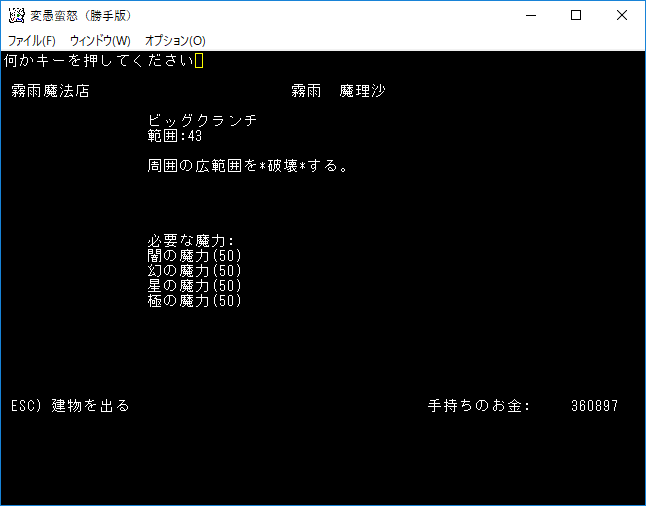Click the character name 霧雨 魔理沙

(338, 91)
